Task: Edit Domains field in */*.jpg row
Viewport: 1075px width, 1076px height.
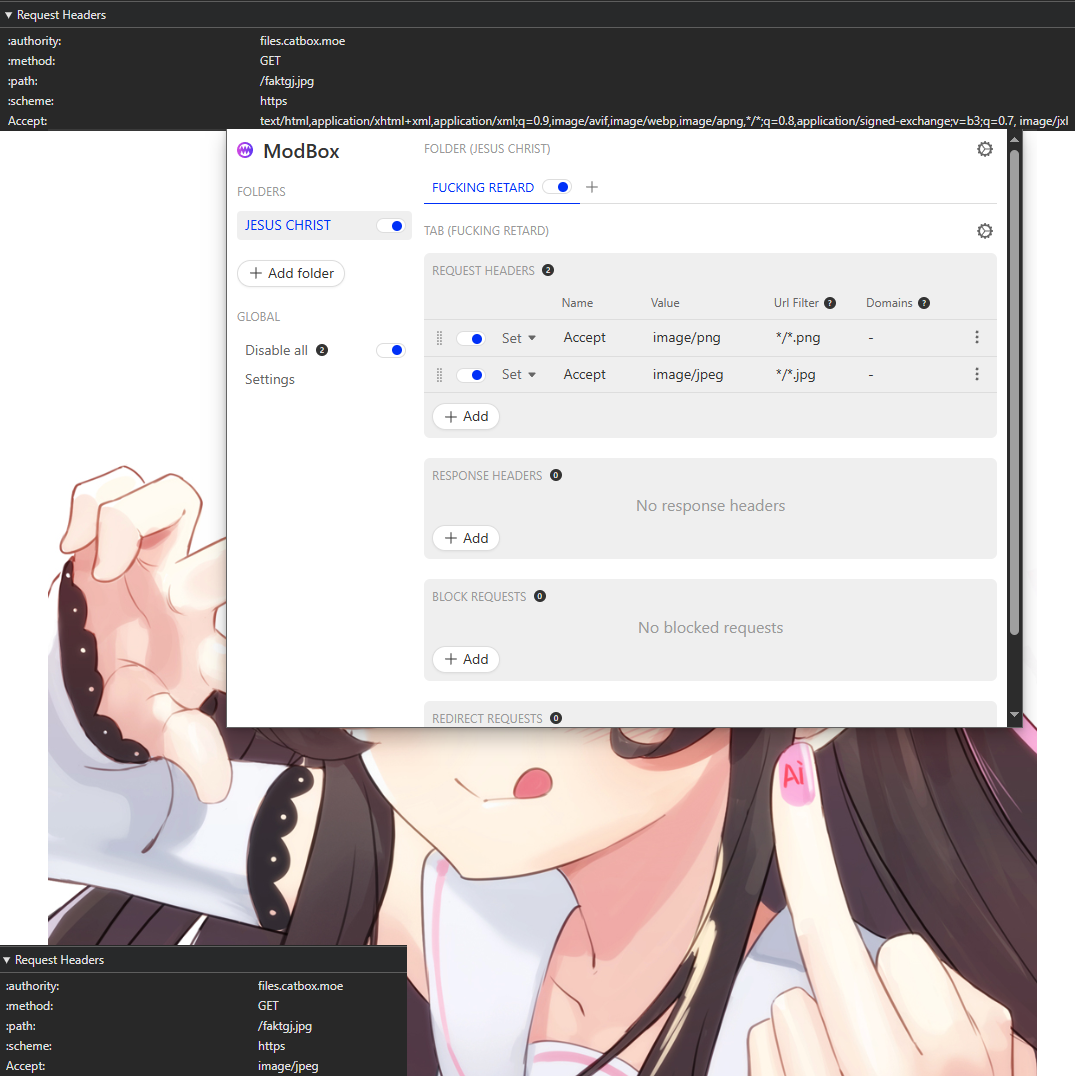Action: coord(871,374)
